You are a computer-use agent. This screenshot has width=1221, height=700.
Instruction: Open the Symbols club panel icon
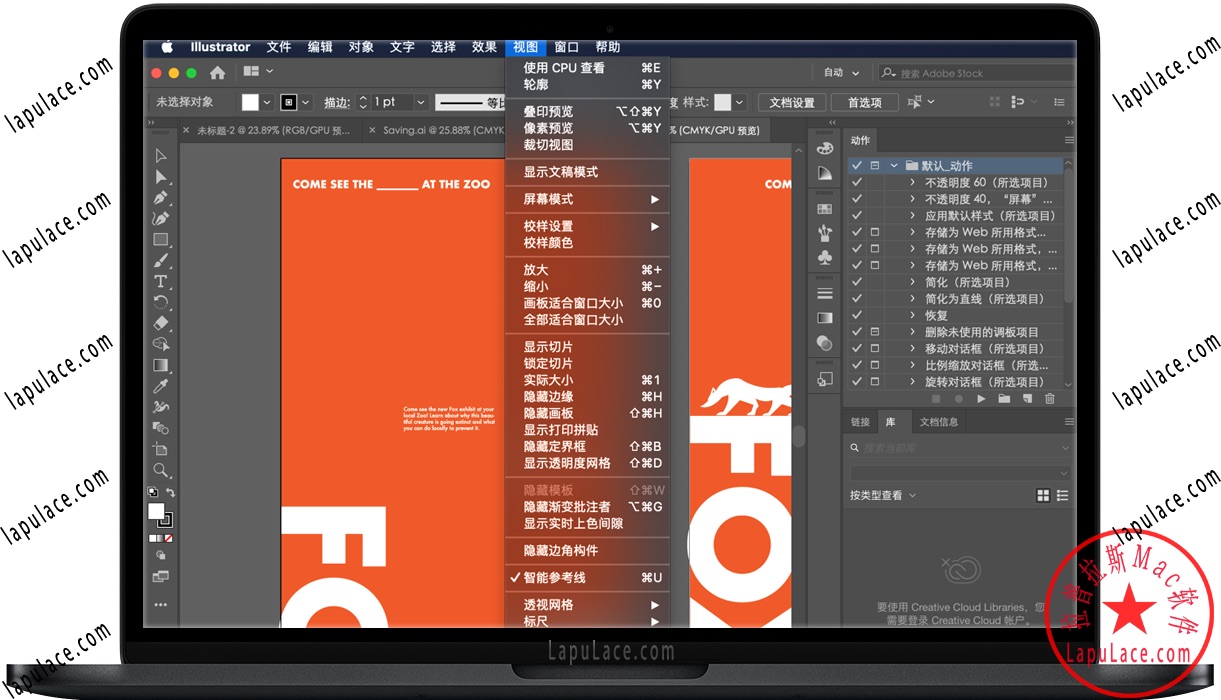[825, 258]
